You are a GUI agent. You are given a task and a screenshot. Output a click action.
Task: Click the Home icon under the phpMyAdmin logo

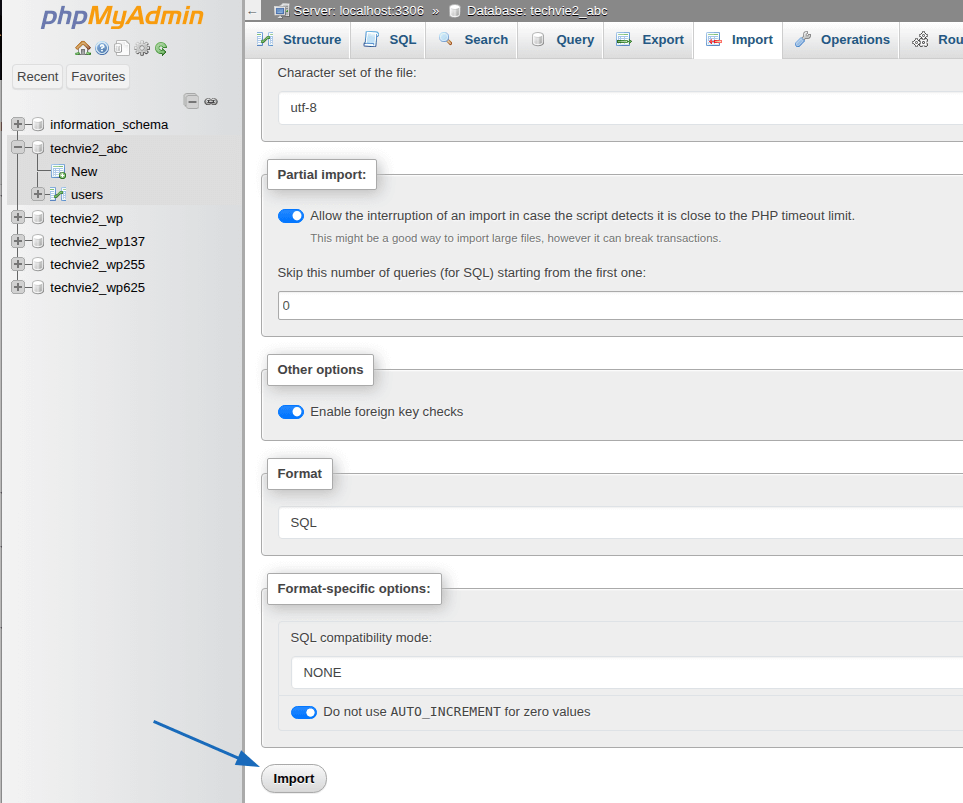click(x=83, y=48)
